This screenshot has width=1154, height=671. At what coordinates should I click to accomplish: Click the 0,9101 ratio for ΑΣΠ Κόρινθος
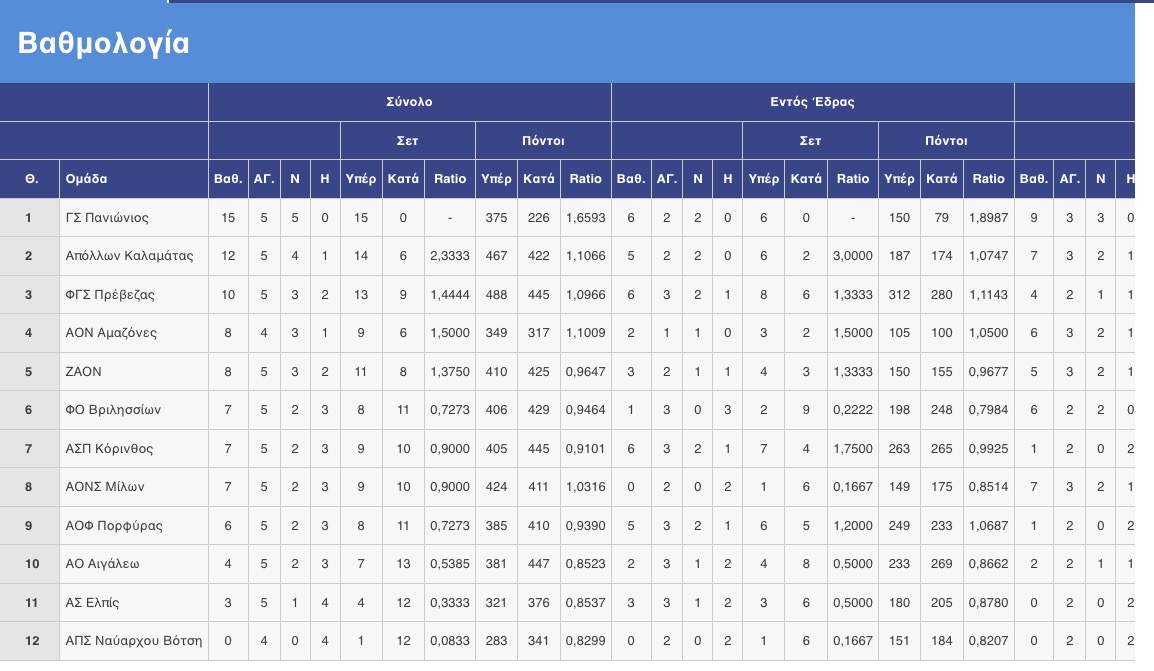[x=586, y=449]
